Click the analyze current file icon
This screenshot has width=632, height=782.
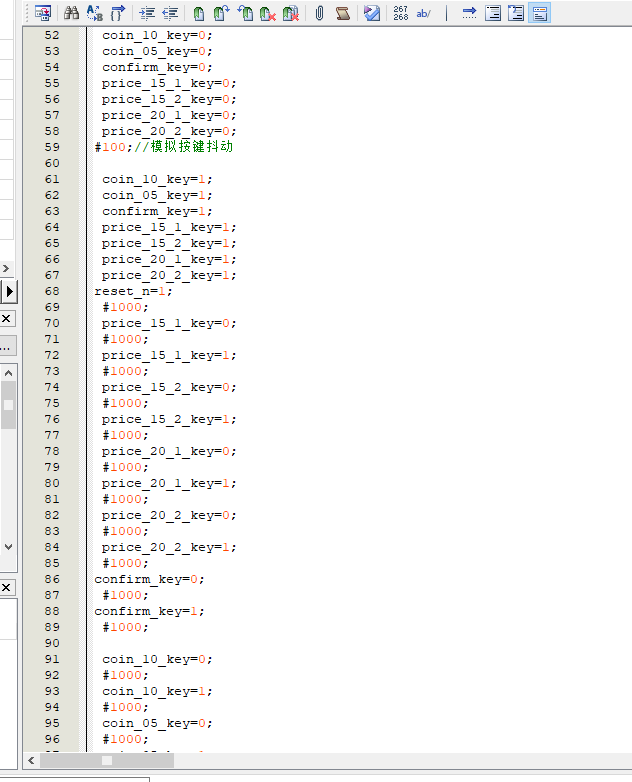[372, 13]
